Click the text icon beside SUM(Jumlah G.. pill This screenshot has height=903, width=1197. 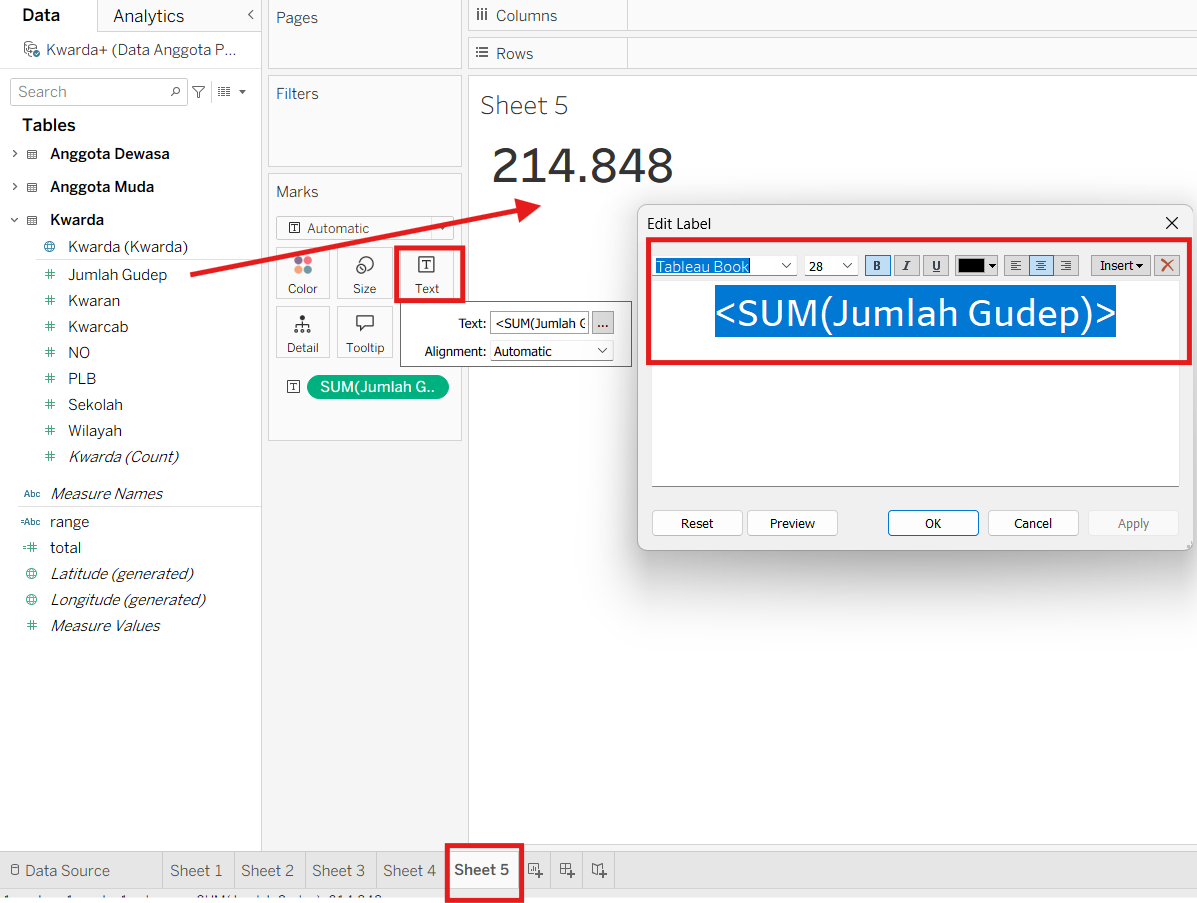[293, 386]
